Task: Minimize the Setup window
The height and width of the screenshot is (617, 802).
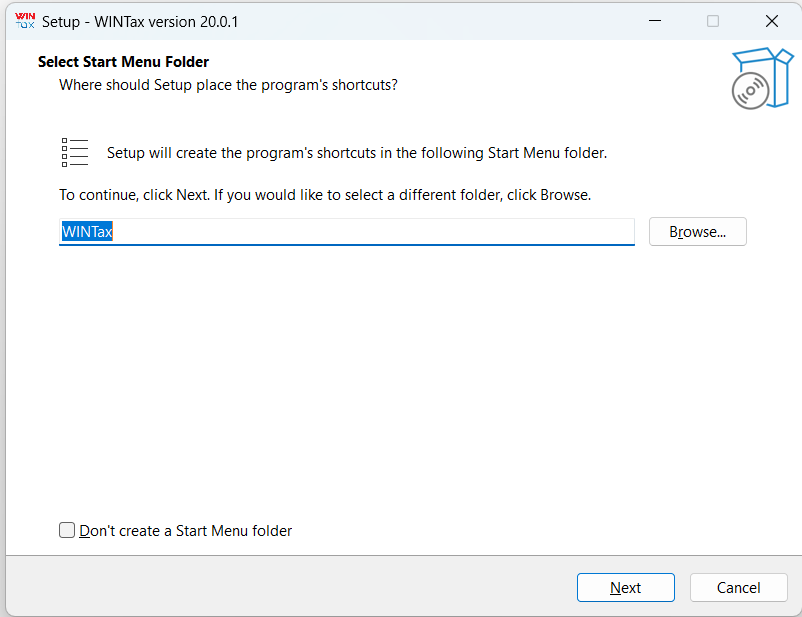Action: click(655, 21)
